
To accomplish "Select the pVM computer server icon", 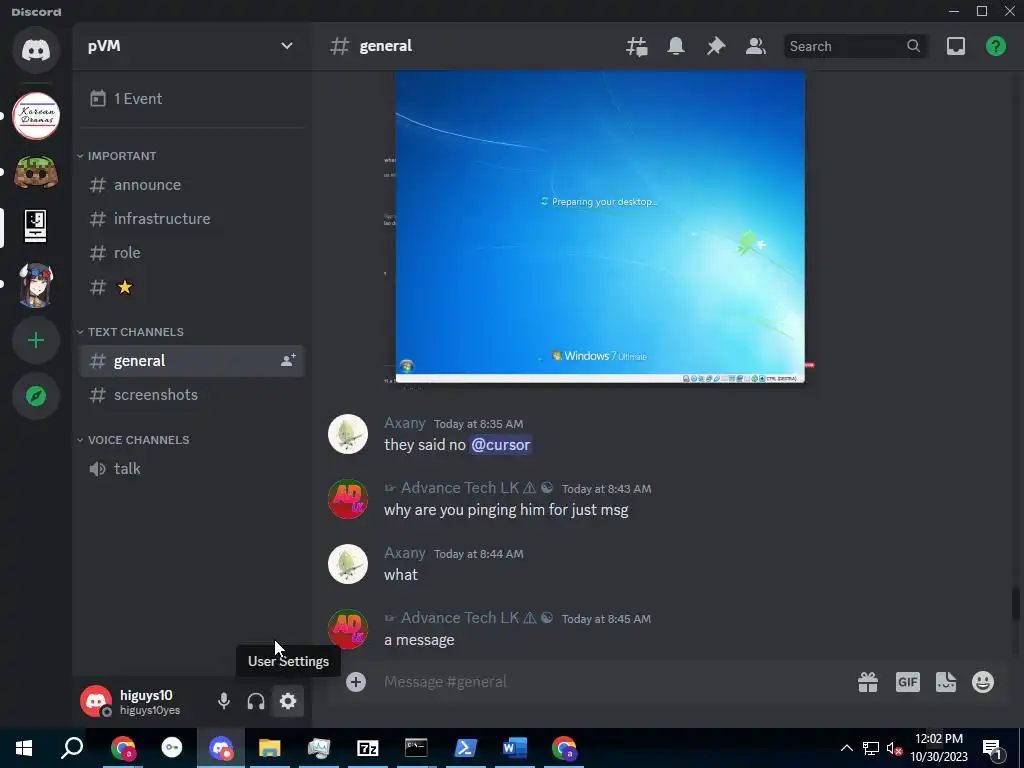I will click(36, 227).
